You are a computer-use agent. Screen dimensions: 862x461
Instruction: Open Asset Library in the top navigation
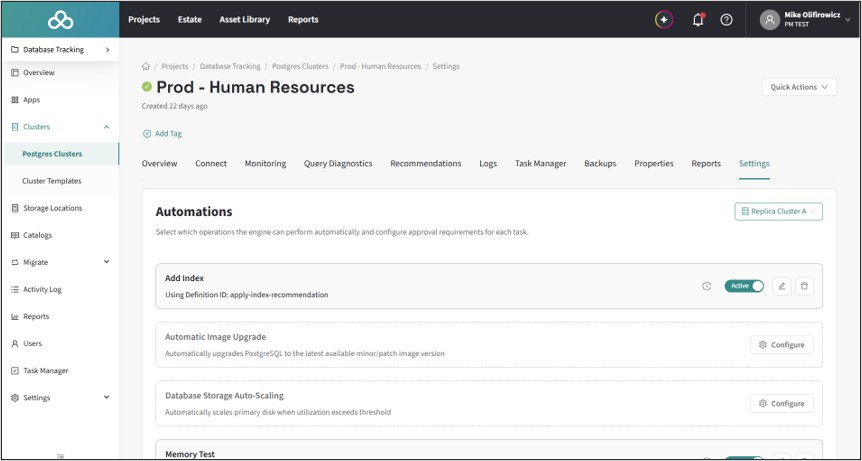(245, 20)
